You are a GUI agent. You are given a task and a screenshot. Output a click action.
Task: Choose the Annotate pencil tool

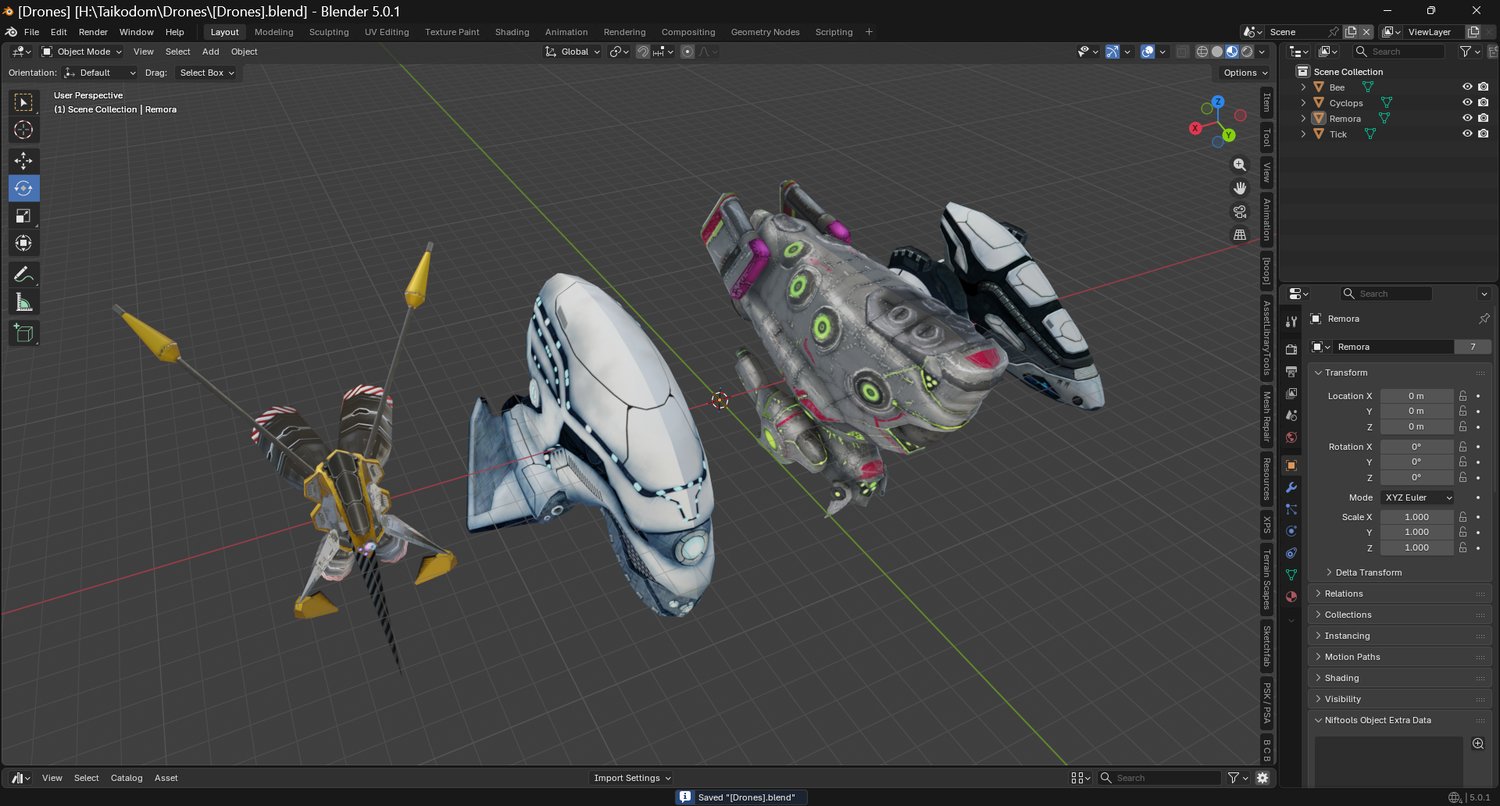24,274
